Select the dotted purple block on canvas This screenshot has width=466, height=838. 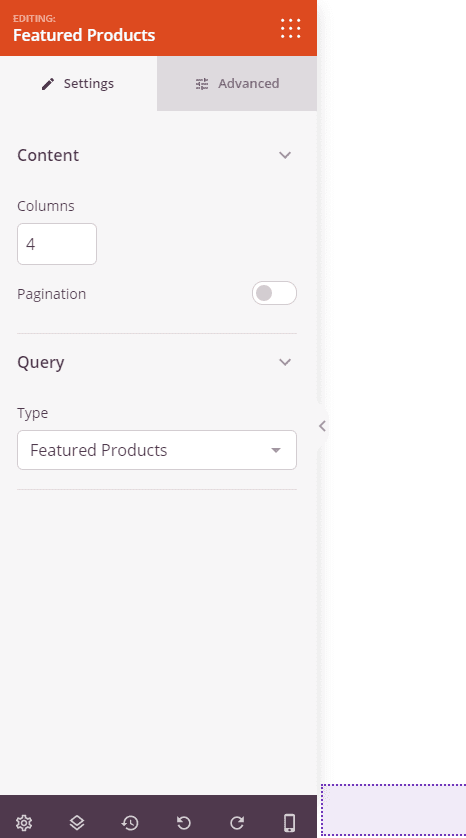click(x=394, y=810)
